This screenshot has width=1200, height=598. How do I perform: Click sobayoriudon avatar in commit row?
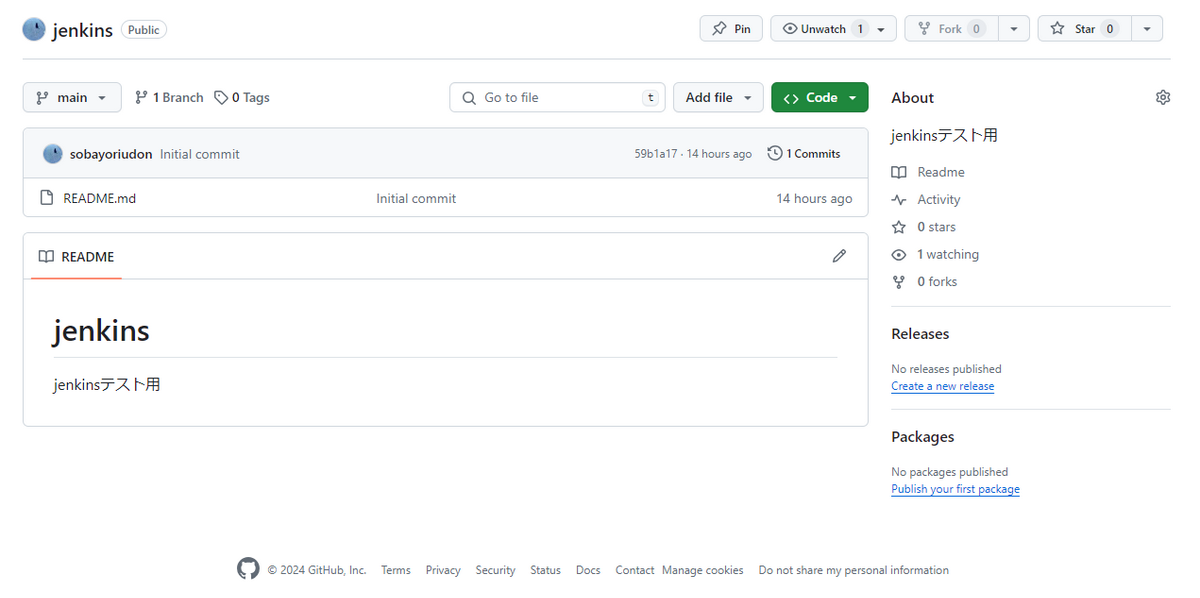[x=53, y=154]
